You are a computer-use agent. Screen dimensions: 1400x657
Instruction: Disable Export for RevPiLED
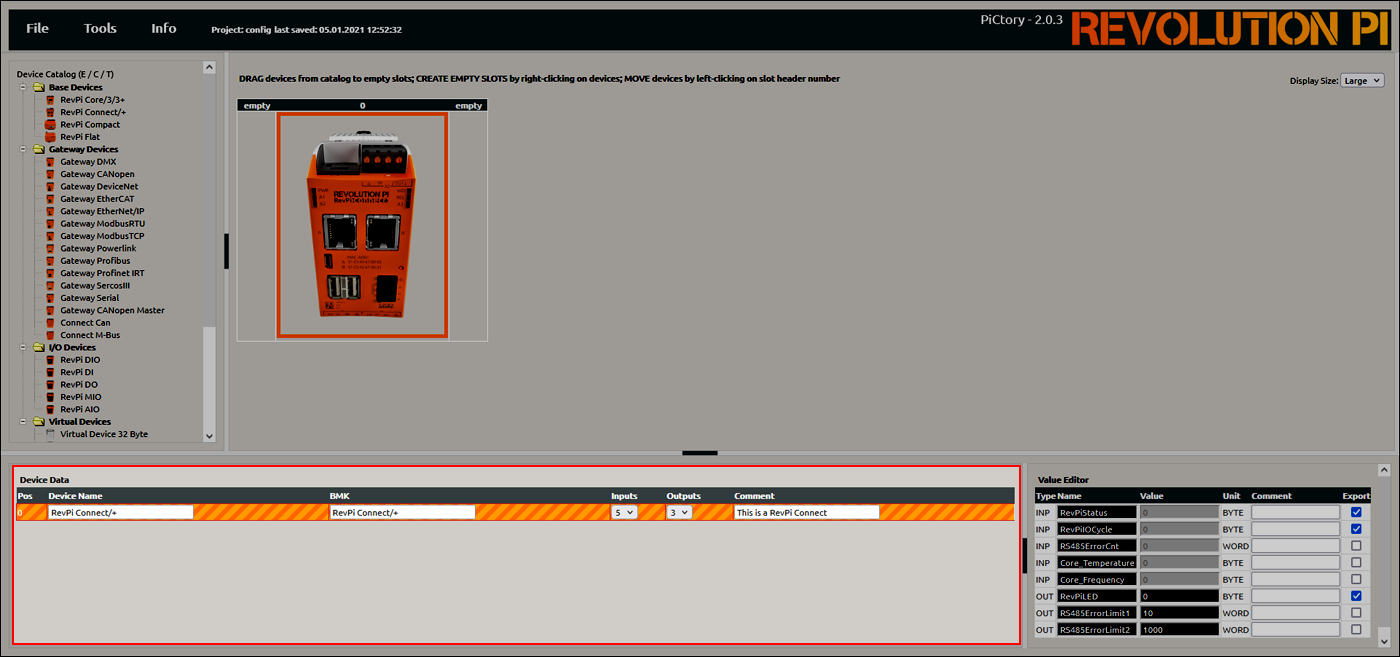pyautogui.click(x=1355, y=595)
